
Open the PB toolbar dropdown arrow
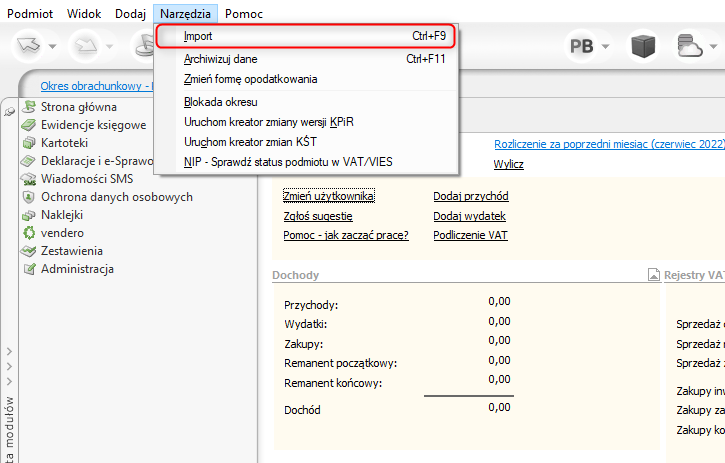tap(608, 46)
